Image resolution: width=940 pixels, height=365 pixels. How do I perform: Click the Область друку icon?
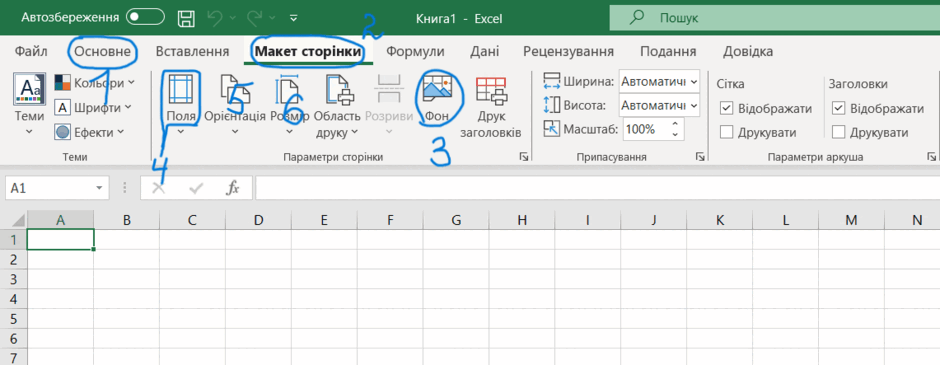point(341,91)
